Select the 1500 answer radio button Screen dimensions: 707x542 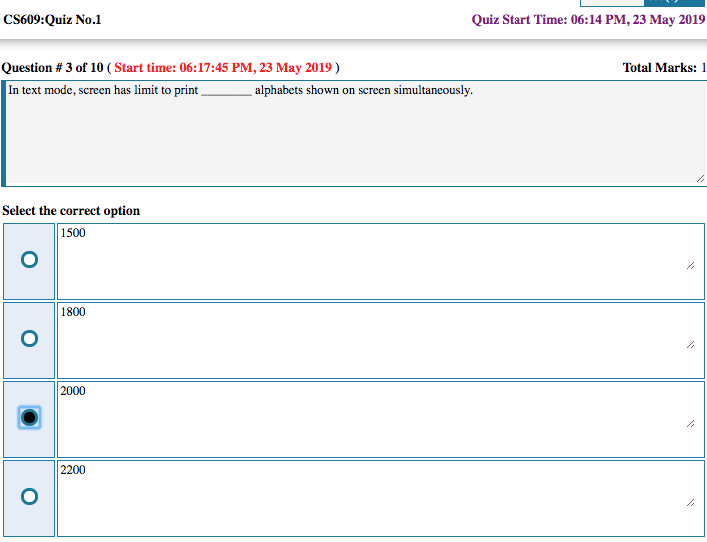coord(29,260)
